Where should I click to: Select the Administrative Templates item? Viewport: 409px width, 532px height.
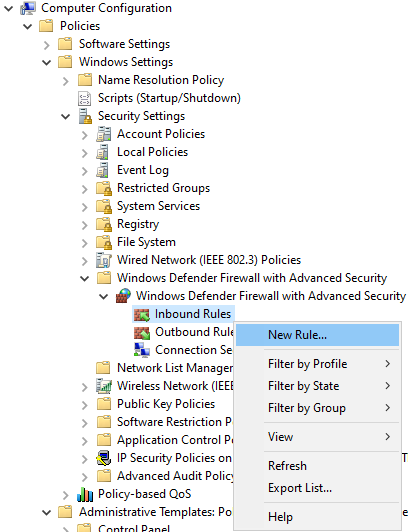[x=155, y=512]
